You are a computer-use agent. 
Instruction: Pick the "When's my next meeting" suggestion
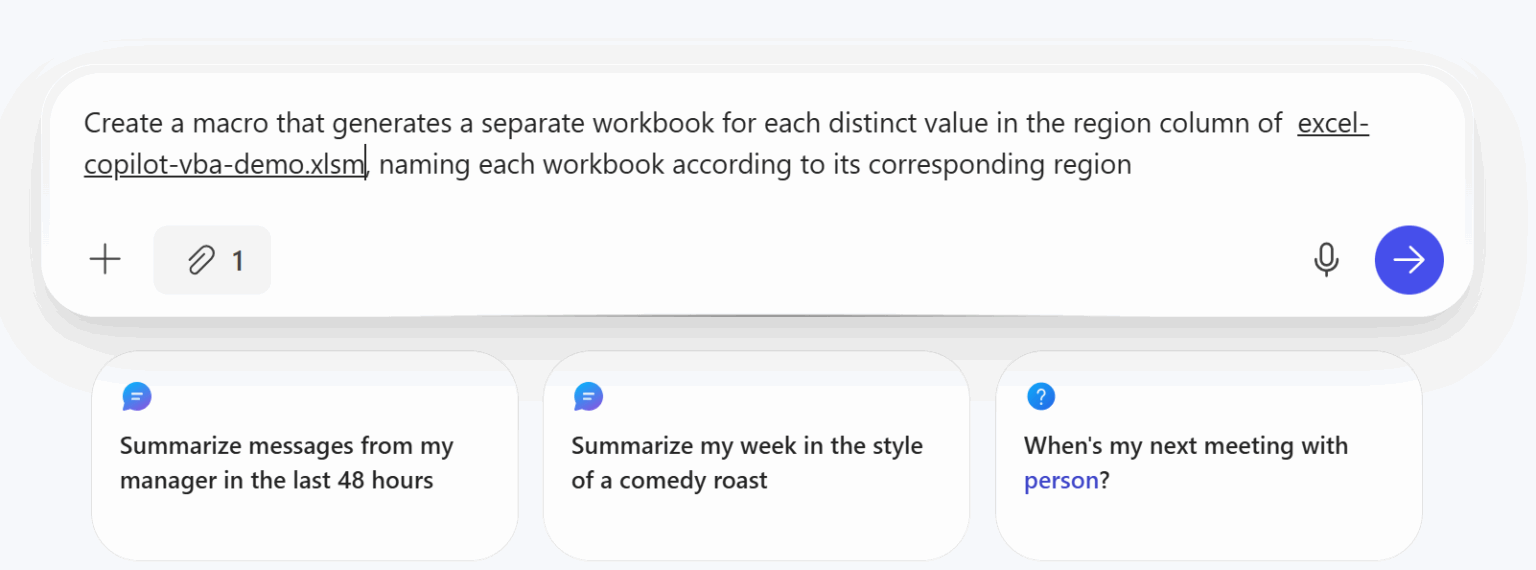click(1186, 446)
